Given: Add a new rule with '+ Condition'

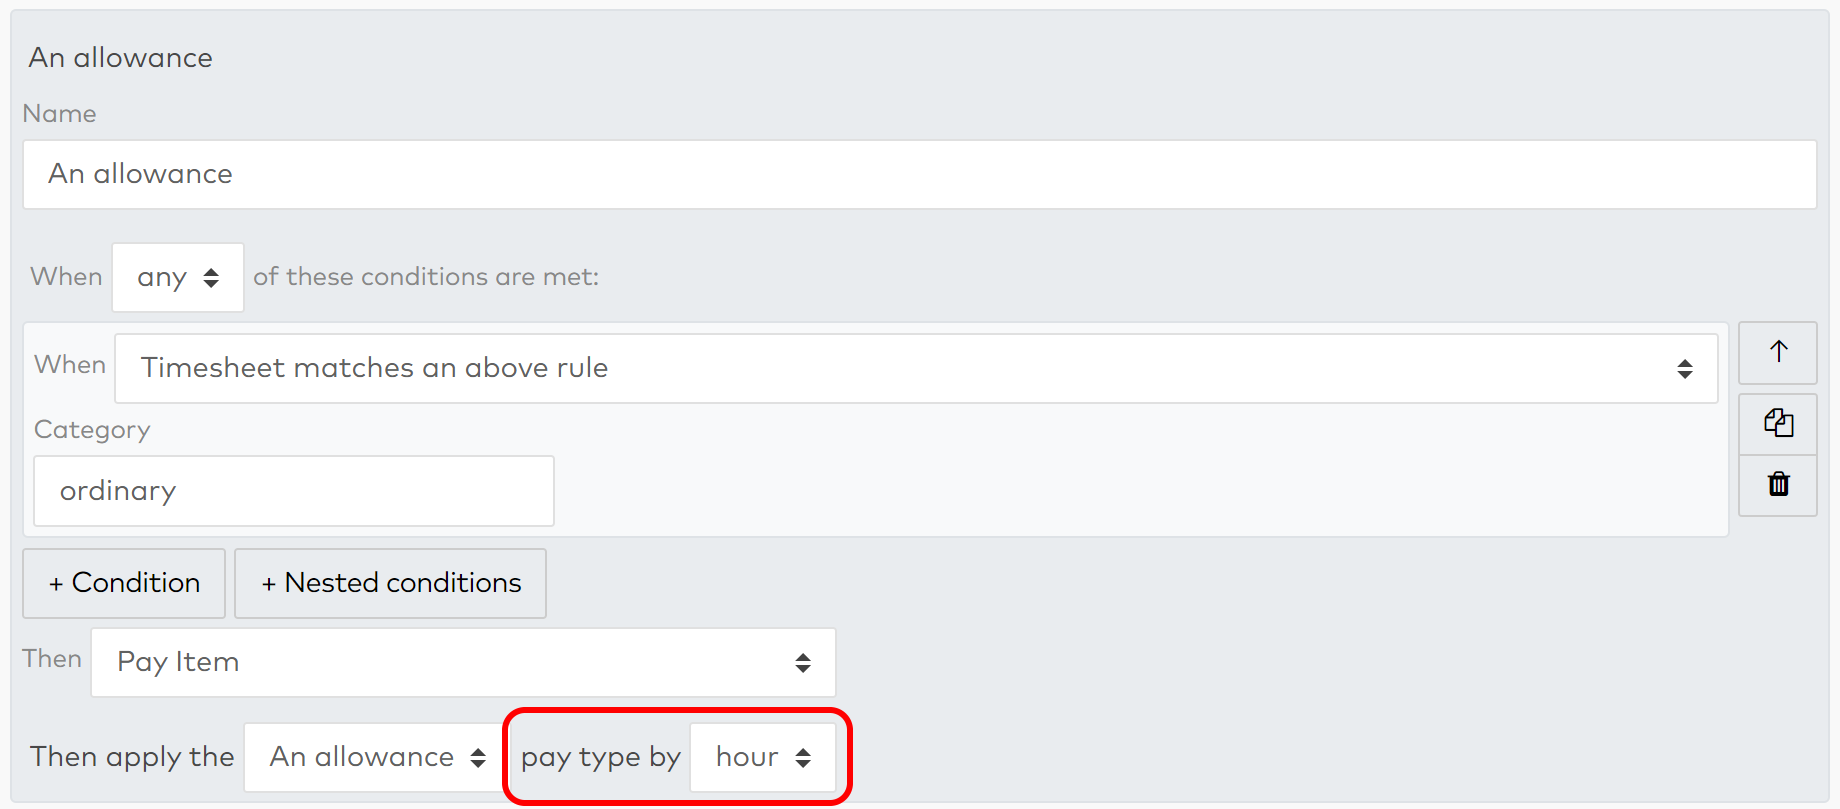Looking at the screenshot, I should [x=124, y=583].
